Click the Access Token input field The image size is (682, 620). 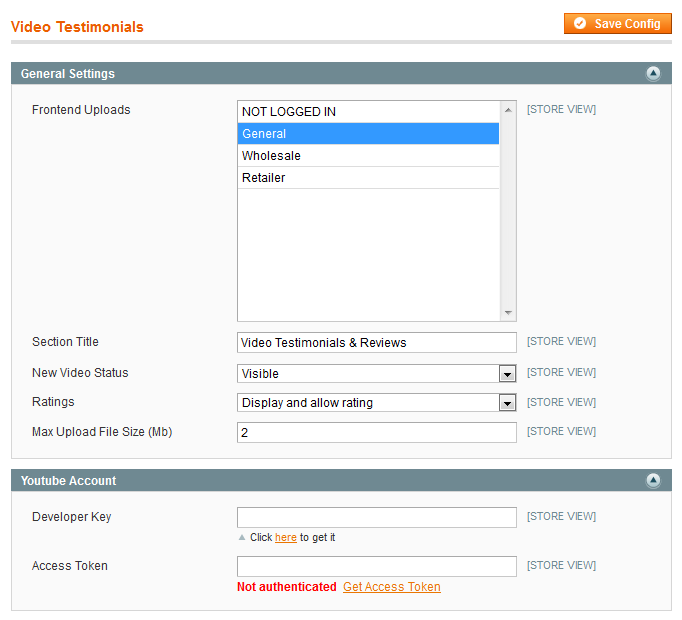click(377, 566)
